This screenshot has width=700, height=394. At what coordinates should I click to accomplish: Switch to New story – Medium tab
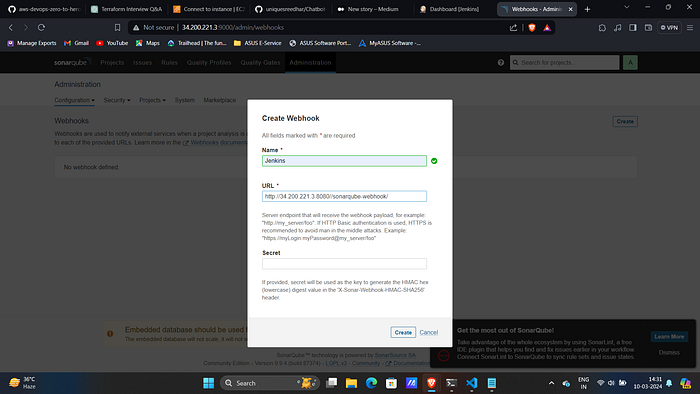point(373,9)
